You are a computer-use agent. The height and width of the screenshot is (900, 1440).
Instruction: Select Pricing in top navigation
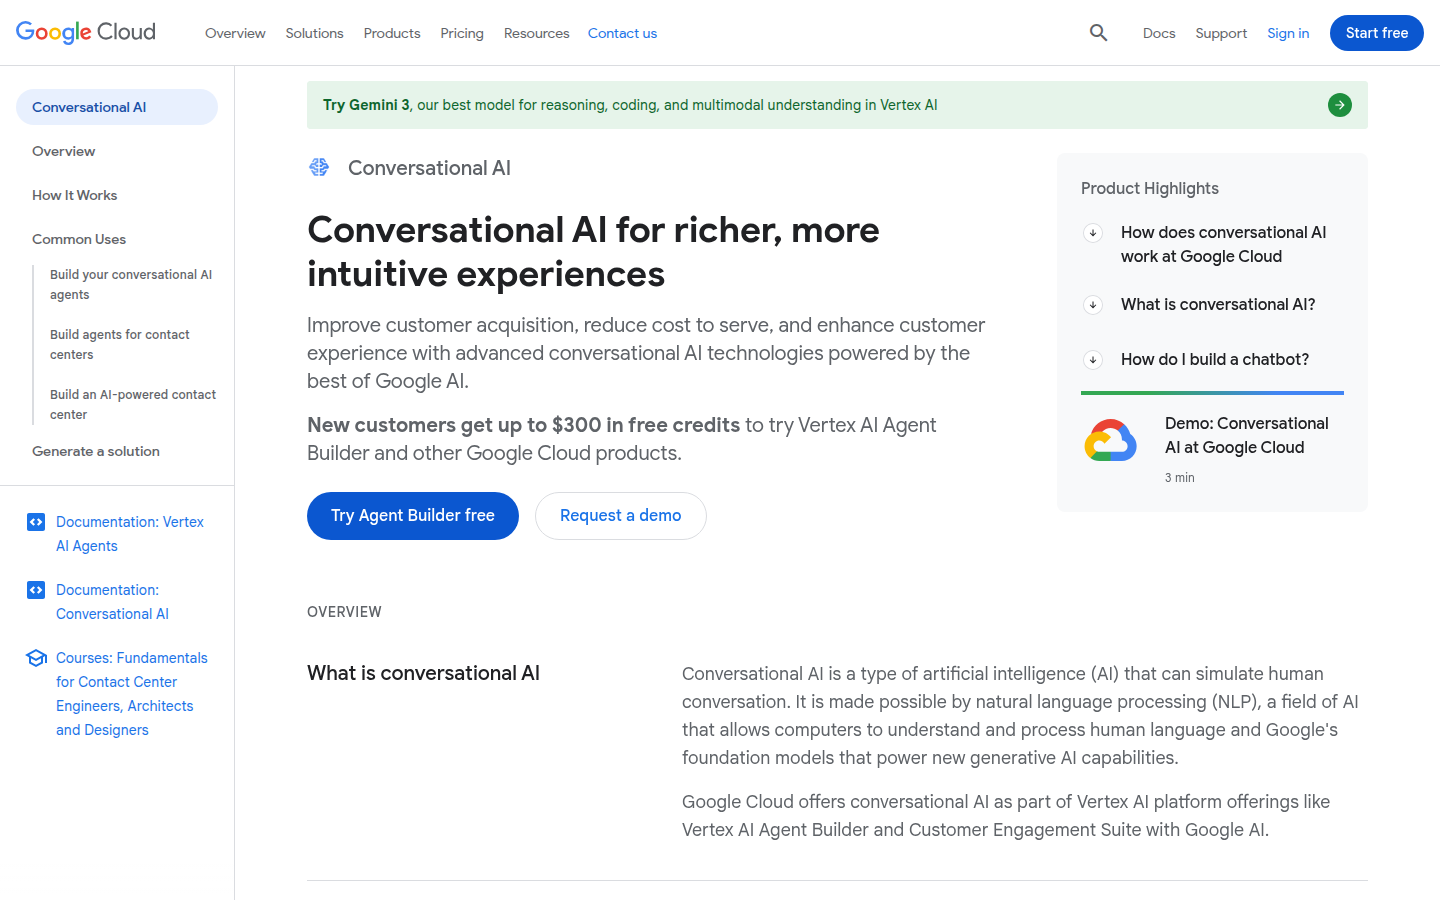click(462, 33)
